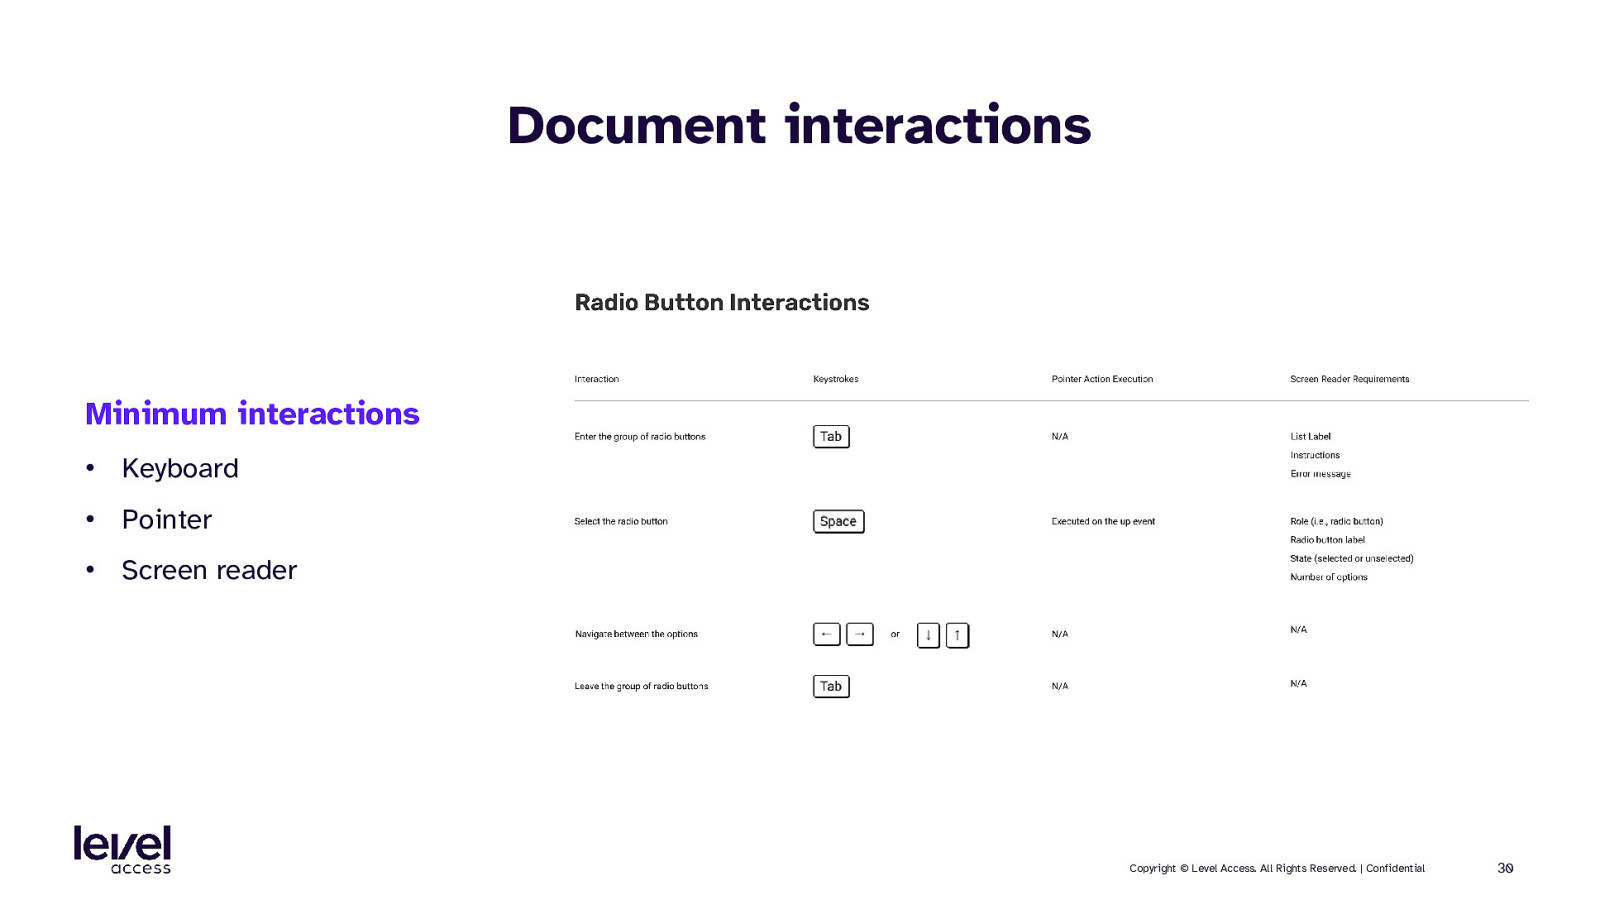The image size is (1600, 900).
Task: Click the copyright notice text
Action: [x=1277, y=868]
